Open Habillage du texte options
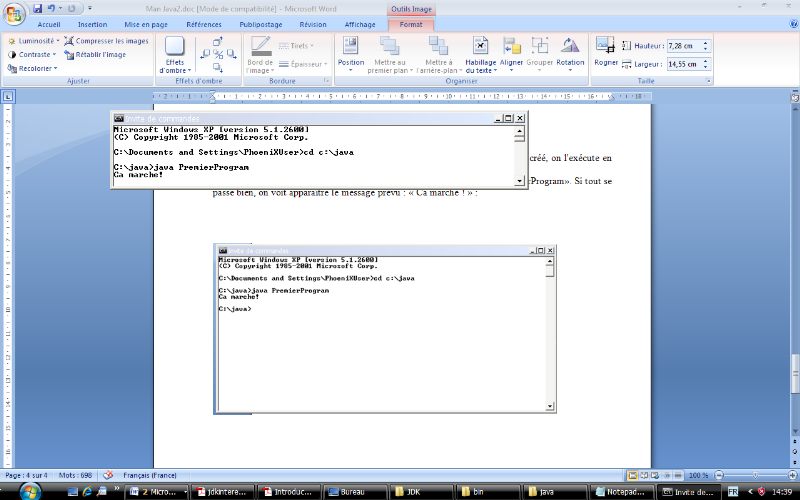The width and height of the screenshot is (800, 500). pyautogui.click(x=481, y=55)
